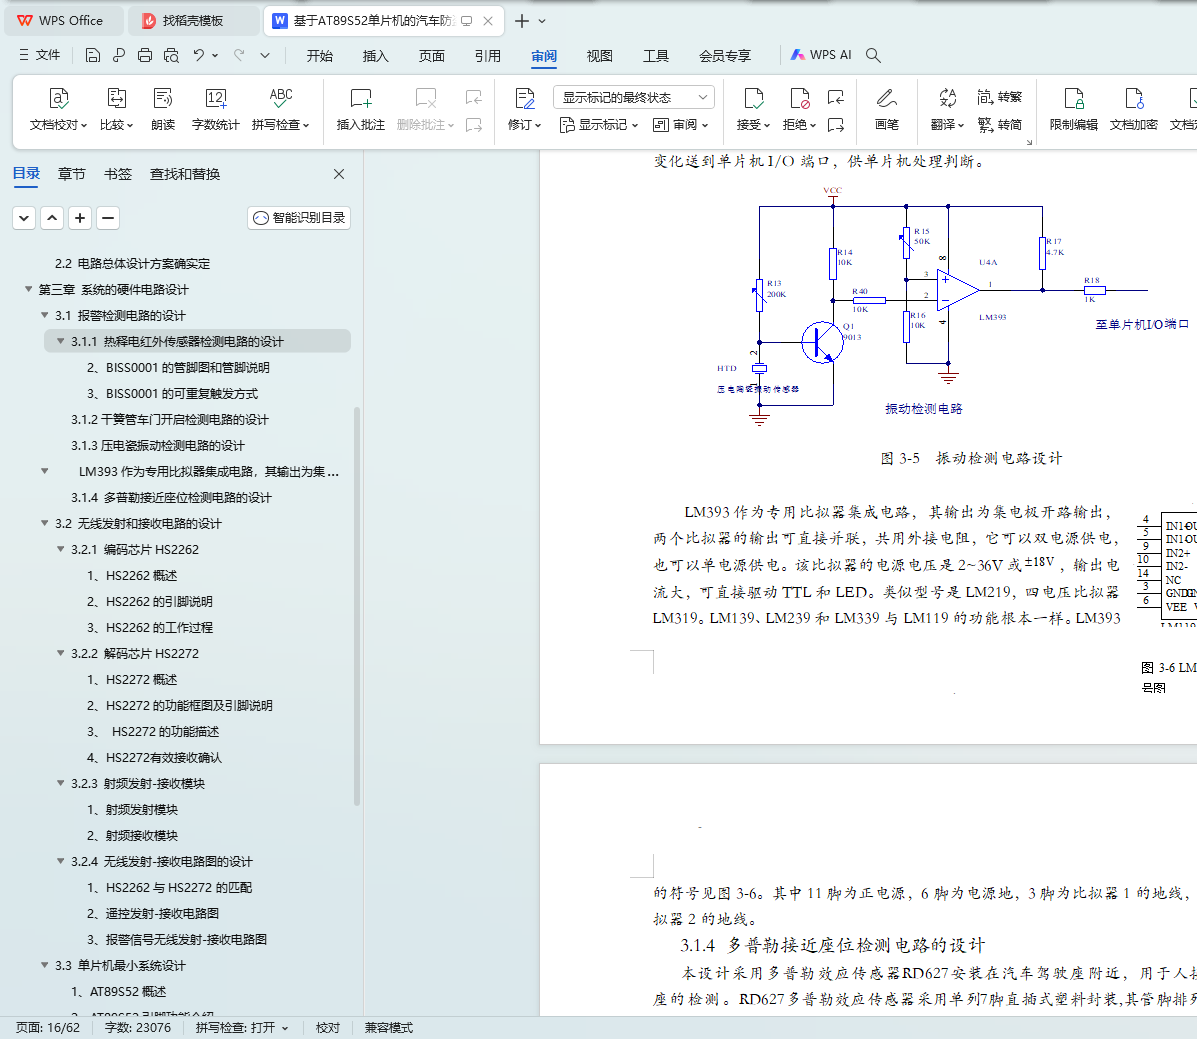Image resolution: width=1197 pixels, height=1039 pixels.
Task: Click navigation pane vertical scrollbar
Action: coord(357,607)
